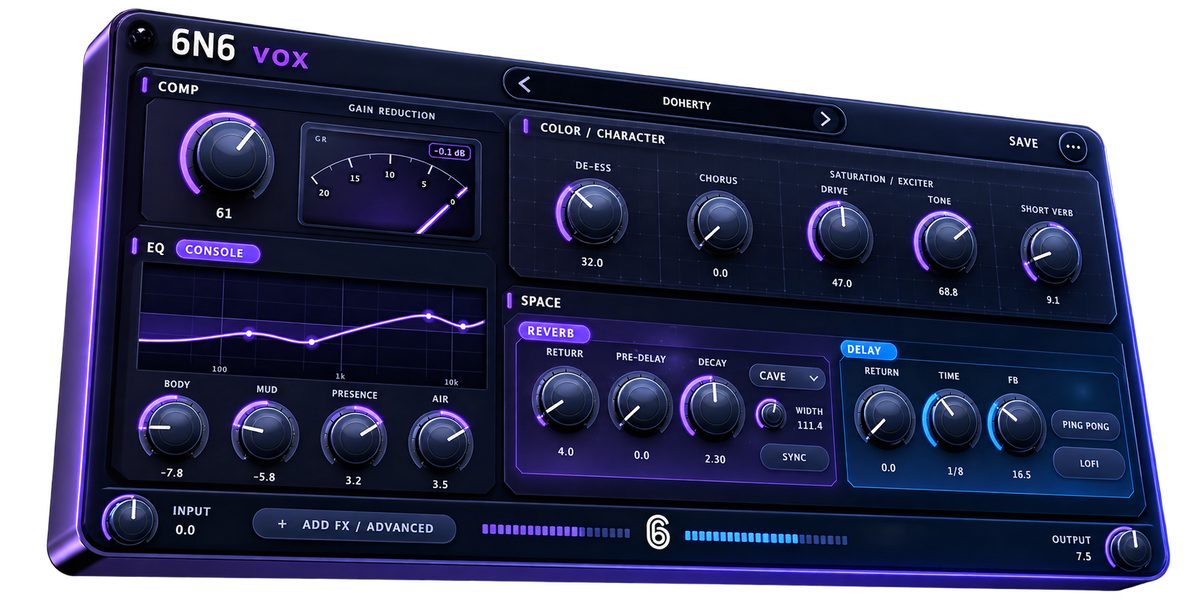This screenshot has height=600, width=1200.
Task: Click the COMP value 61
Action: click(x=224, y=213)
